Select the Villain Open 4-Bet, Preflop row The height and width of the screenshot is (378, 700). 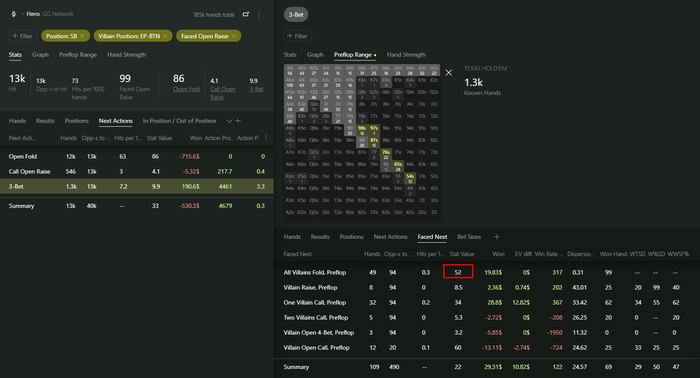coord(487,332)
